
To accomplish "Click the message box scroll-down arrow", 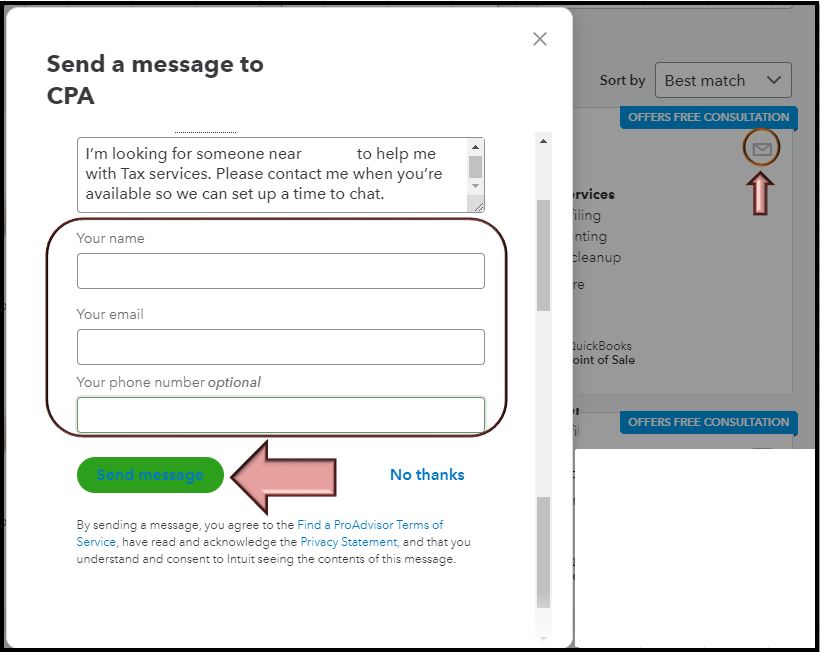I will [475, 186].
